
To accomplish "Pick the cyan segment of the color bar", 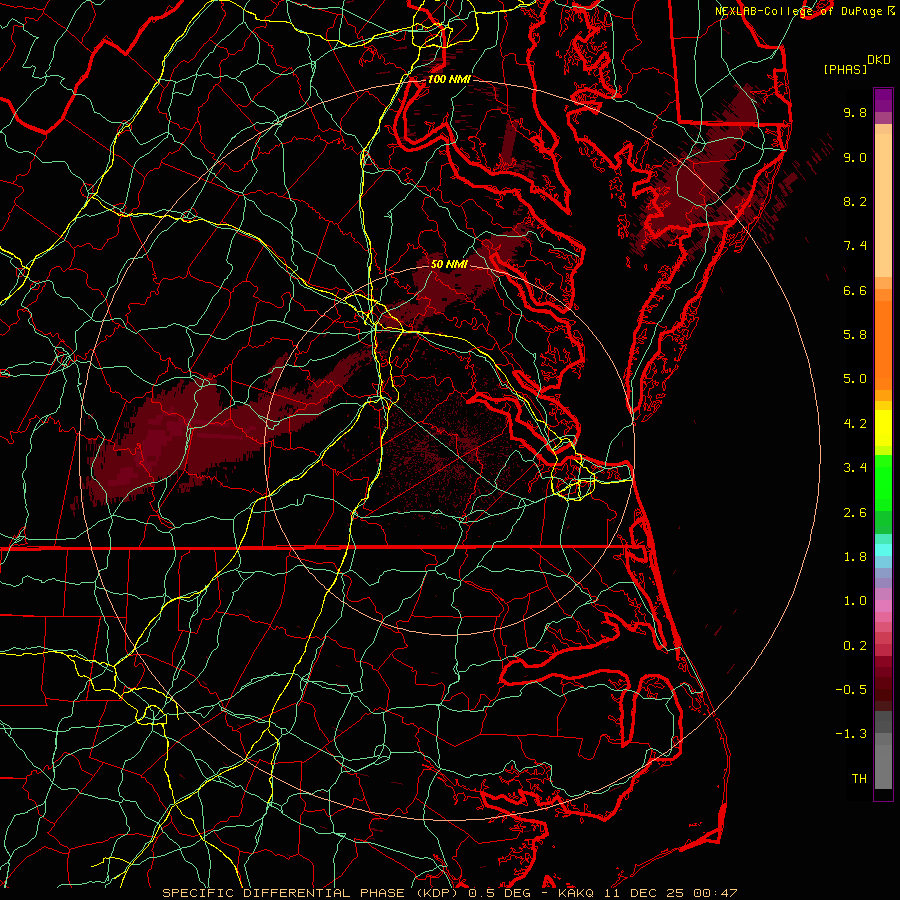I will (x=883, y=550).
